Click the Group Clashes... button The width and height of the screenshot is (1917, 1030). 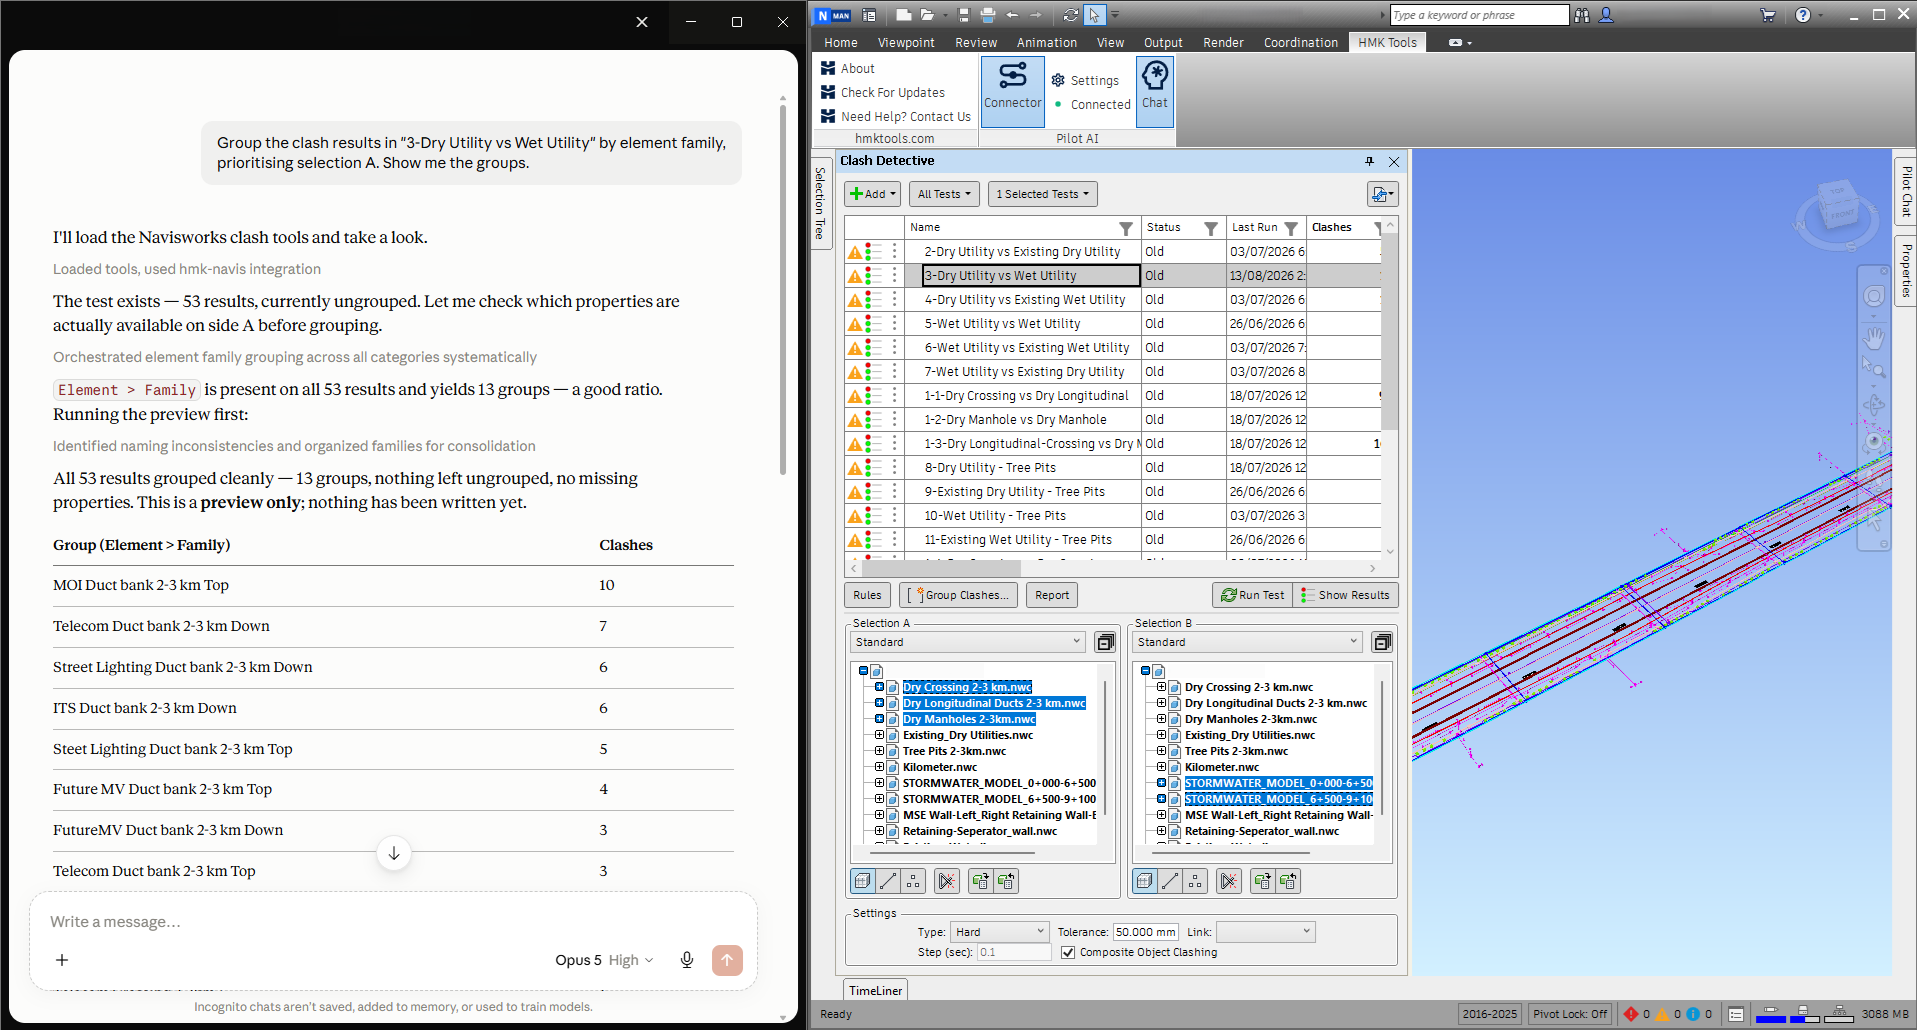(959, 595)
